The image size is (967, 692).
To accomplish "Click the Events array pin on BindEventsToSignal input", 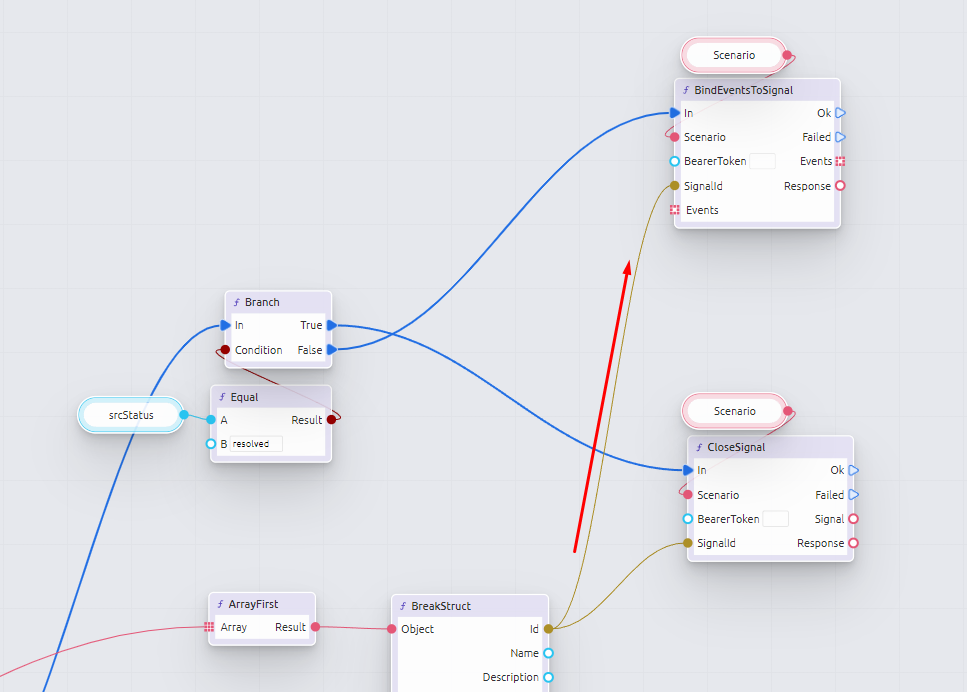I will [675, 210].
